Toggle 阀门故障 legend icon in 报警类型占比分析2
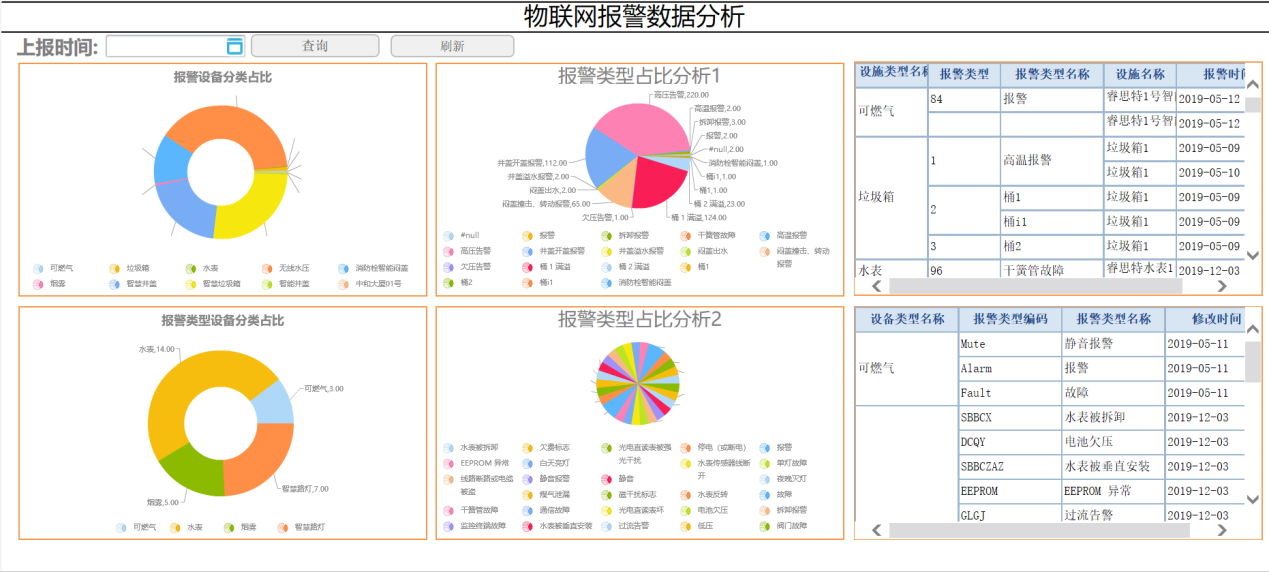This screenshot has height=572, width=1269. (x=766, y=526)
